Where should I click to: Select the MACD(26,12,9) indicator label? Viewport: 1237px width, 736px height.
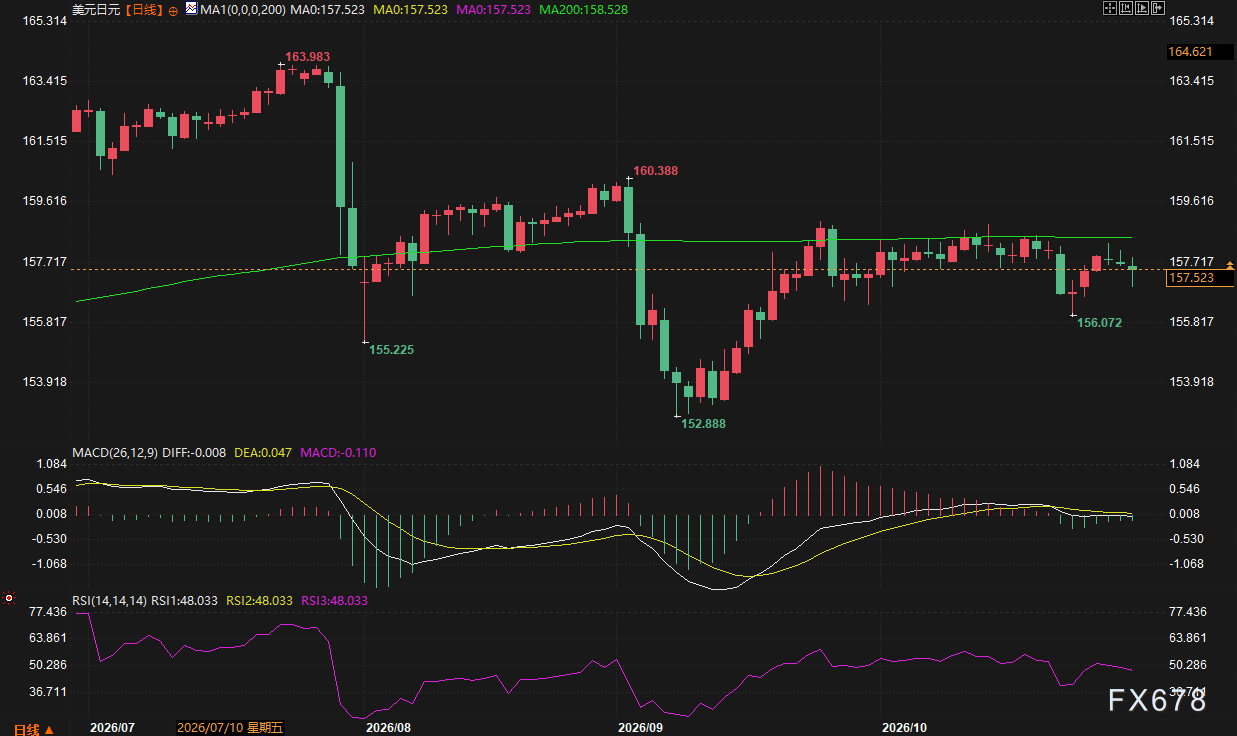click(x=114, y=452)
